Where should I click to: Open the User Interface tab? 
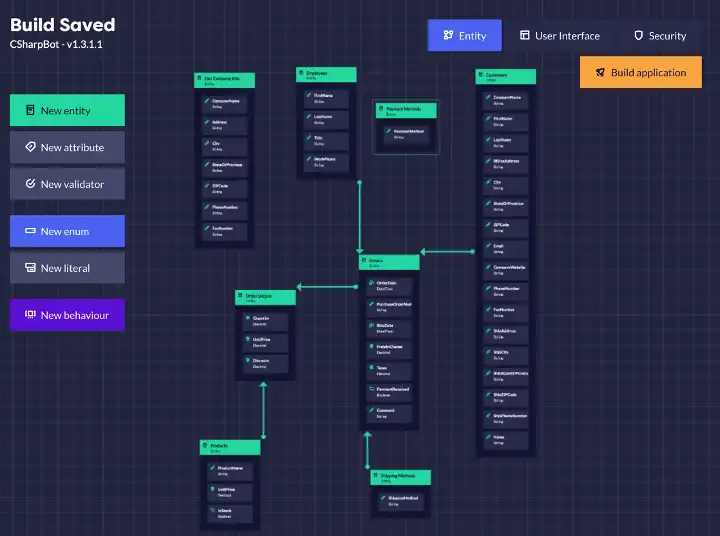pyautogui.click(x=559, y=36)
